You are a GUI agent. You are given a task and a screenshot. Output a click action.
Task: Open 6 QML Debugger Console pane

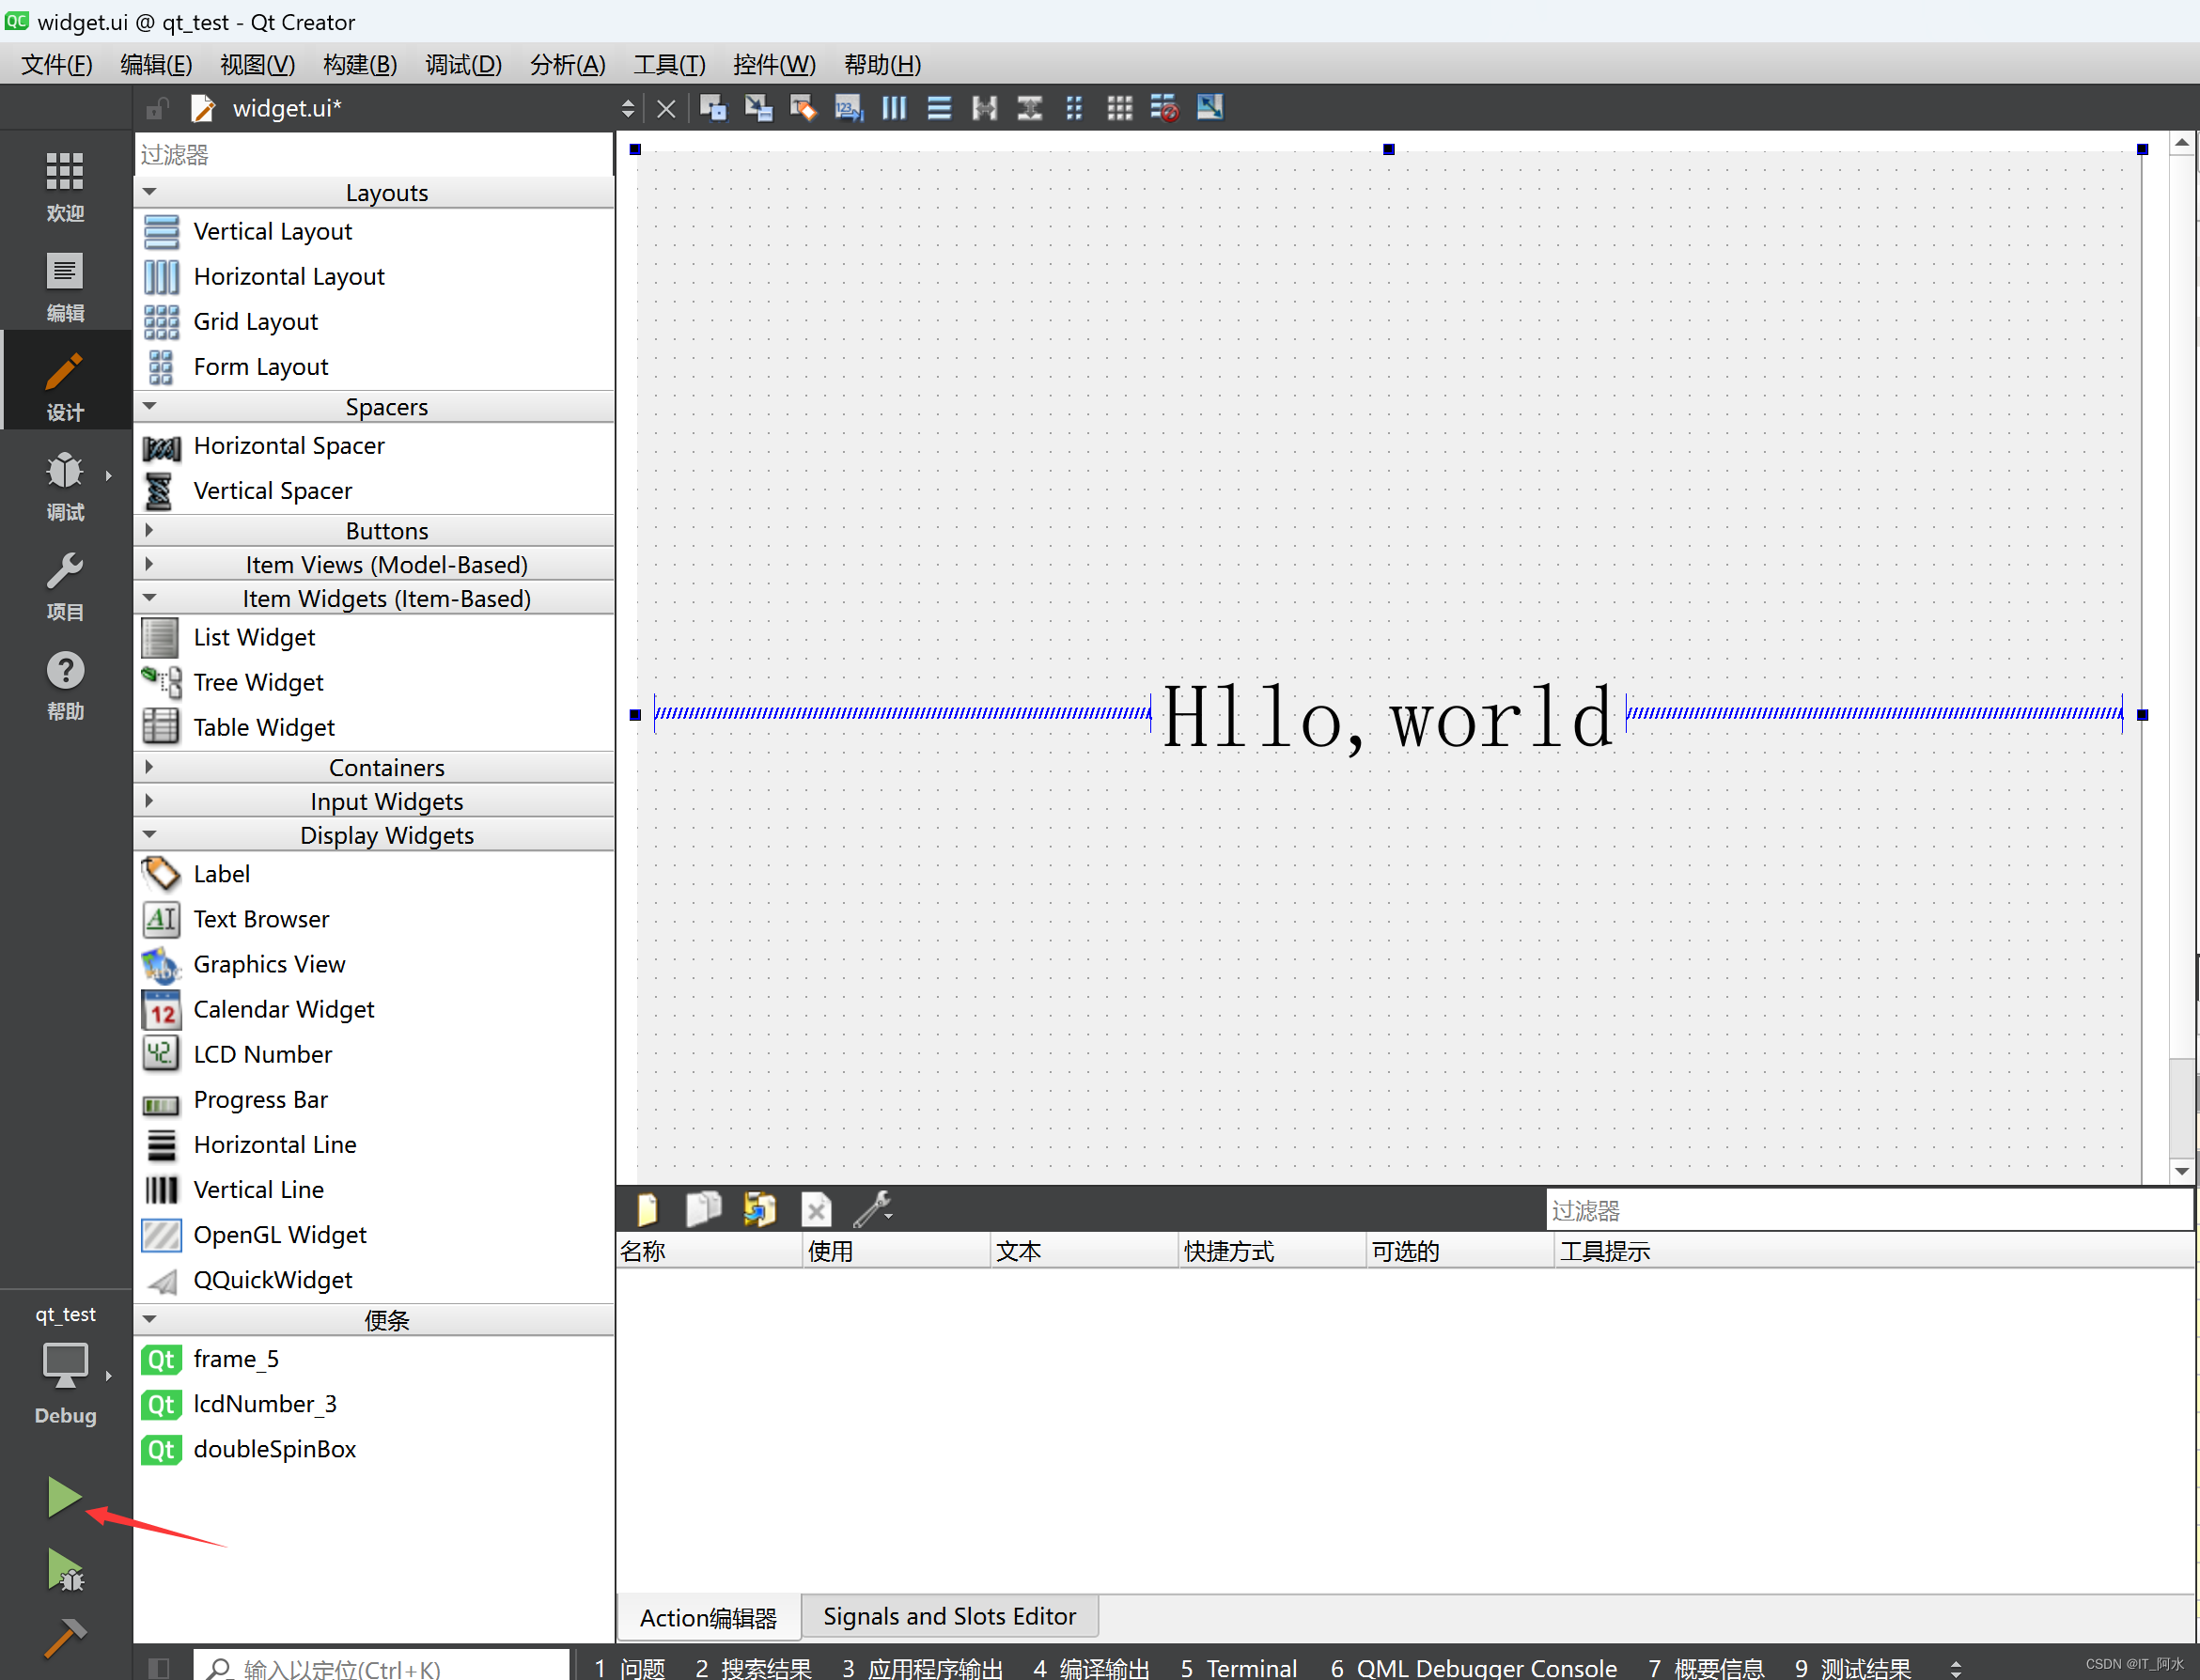(x=1473, y=1667)
